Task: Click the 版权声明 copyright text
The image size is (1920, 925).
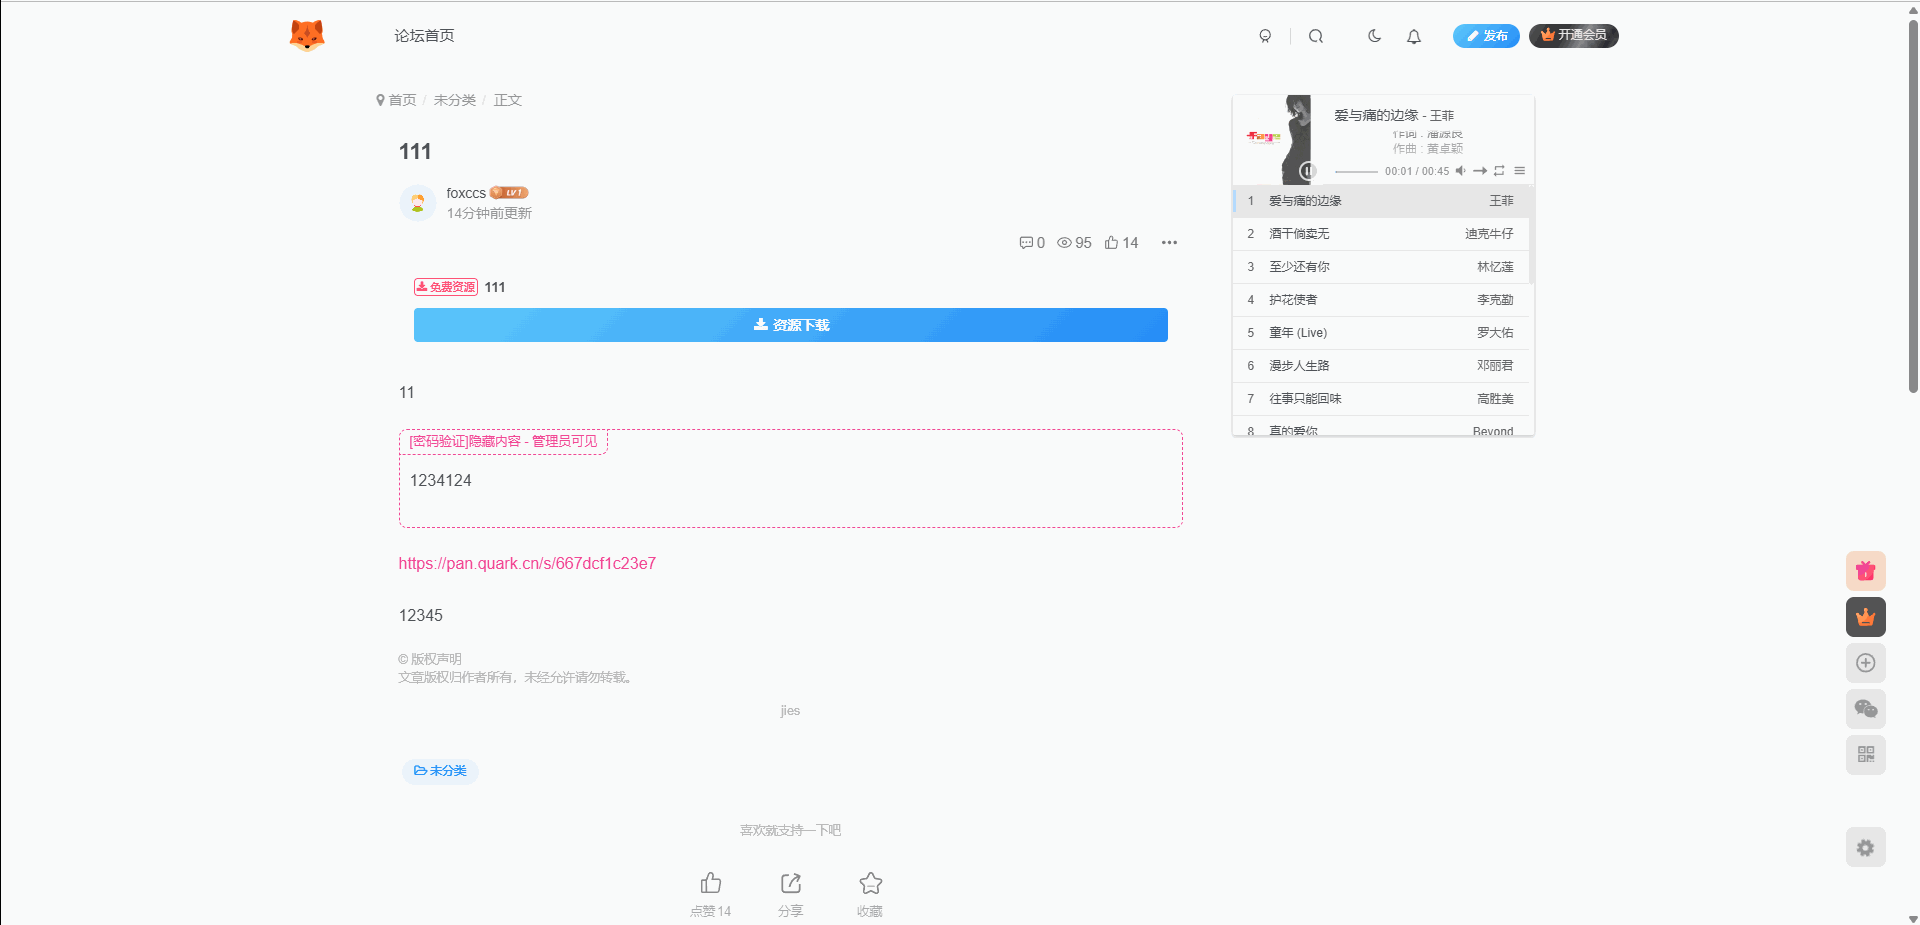Action: [430, 659]
